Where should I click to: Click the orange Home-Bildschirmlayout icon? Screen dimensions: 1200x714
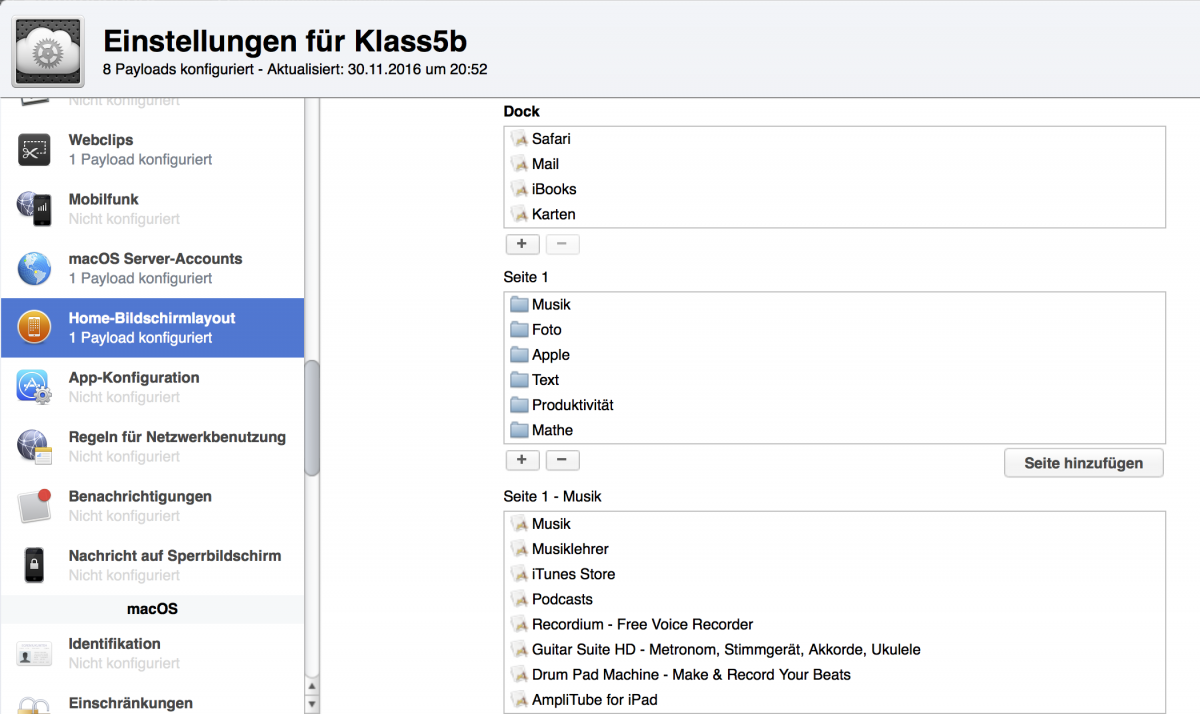(34, 328)
